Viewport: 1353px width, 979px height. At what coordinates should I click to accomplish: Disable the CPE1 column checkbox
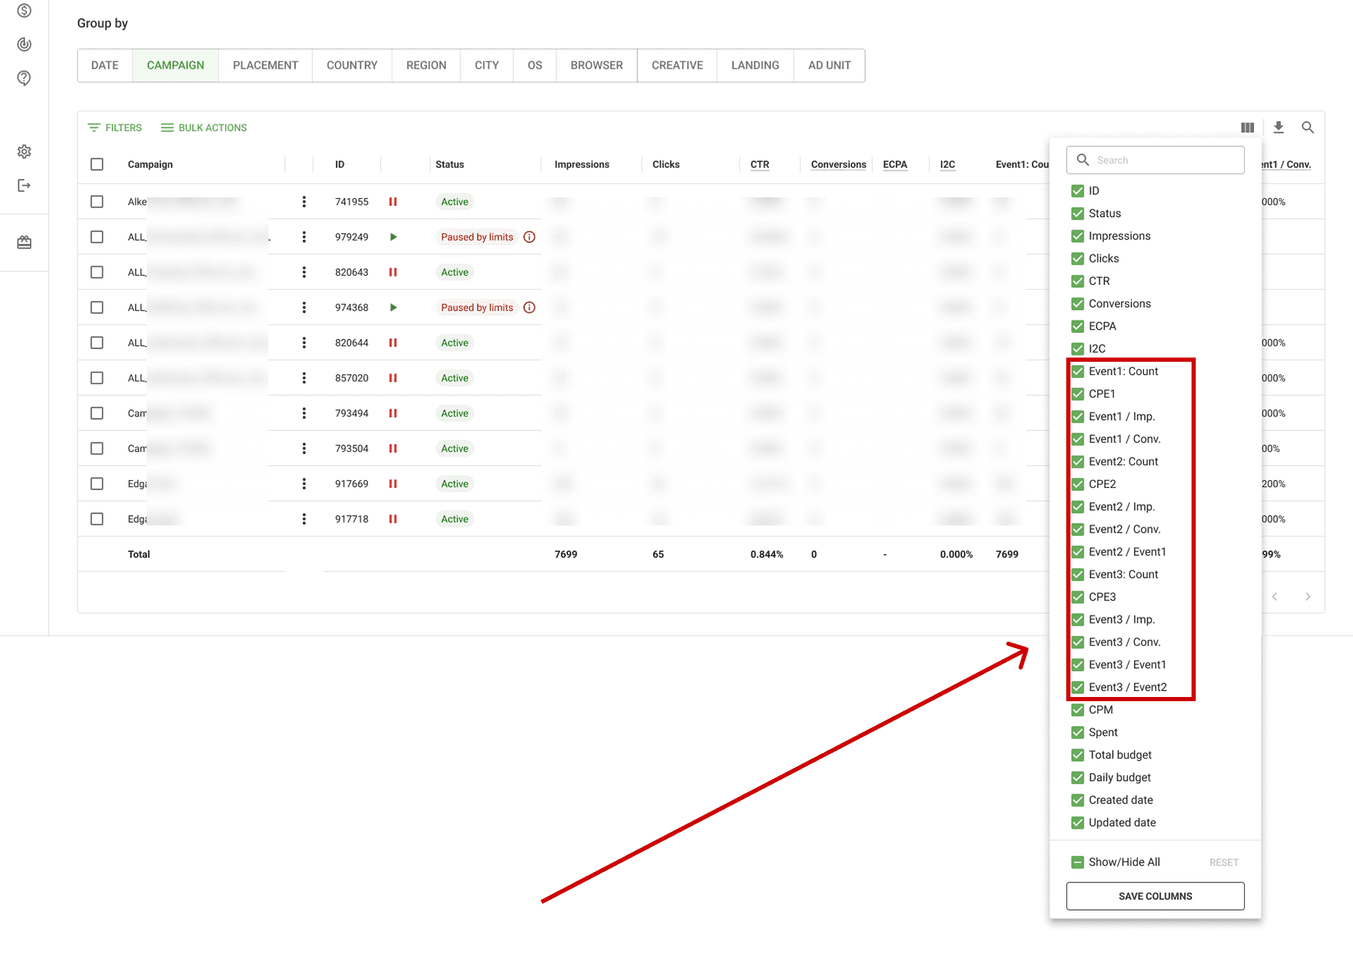[1079, 393]
